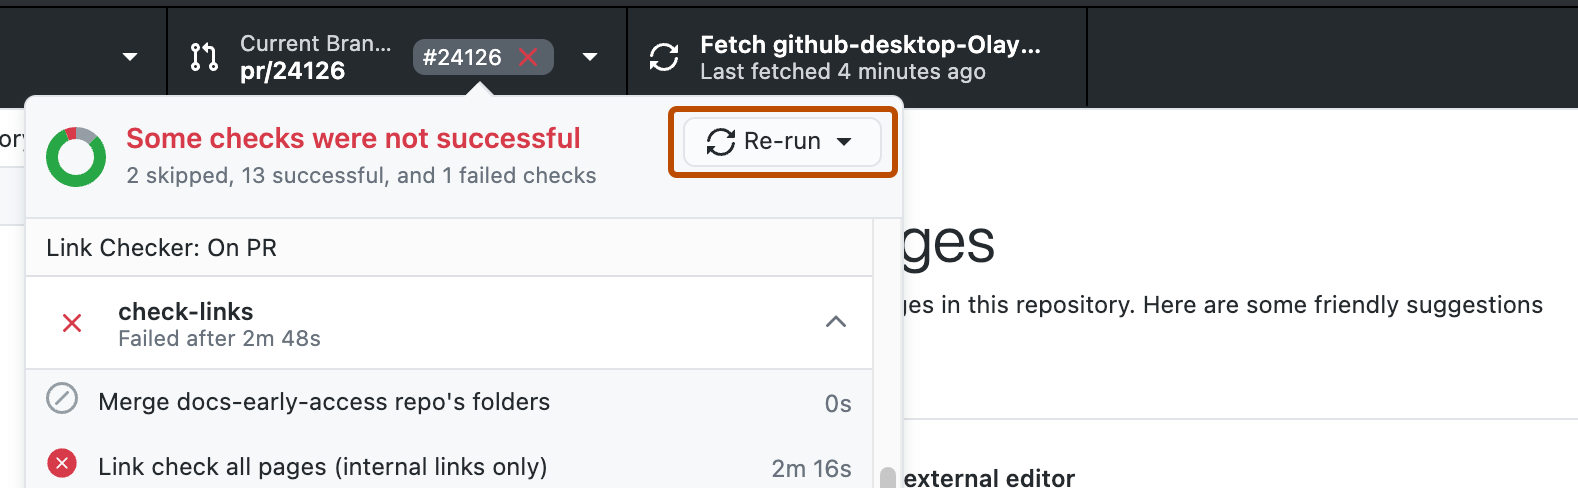The height and width of the screenshot is (488, 1578).
Task: Open Merge docs-early-access repo's folders step
Action: coord(449,402)
